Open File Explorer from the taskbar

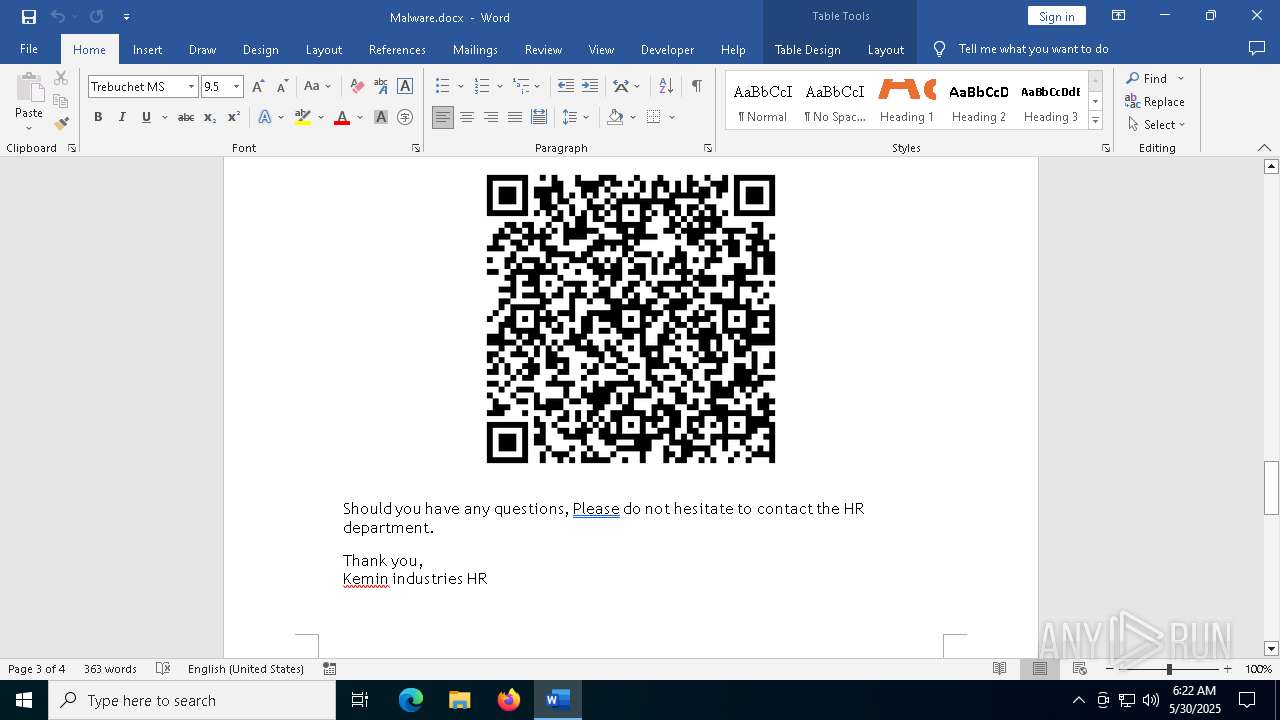460,700
